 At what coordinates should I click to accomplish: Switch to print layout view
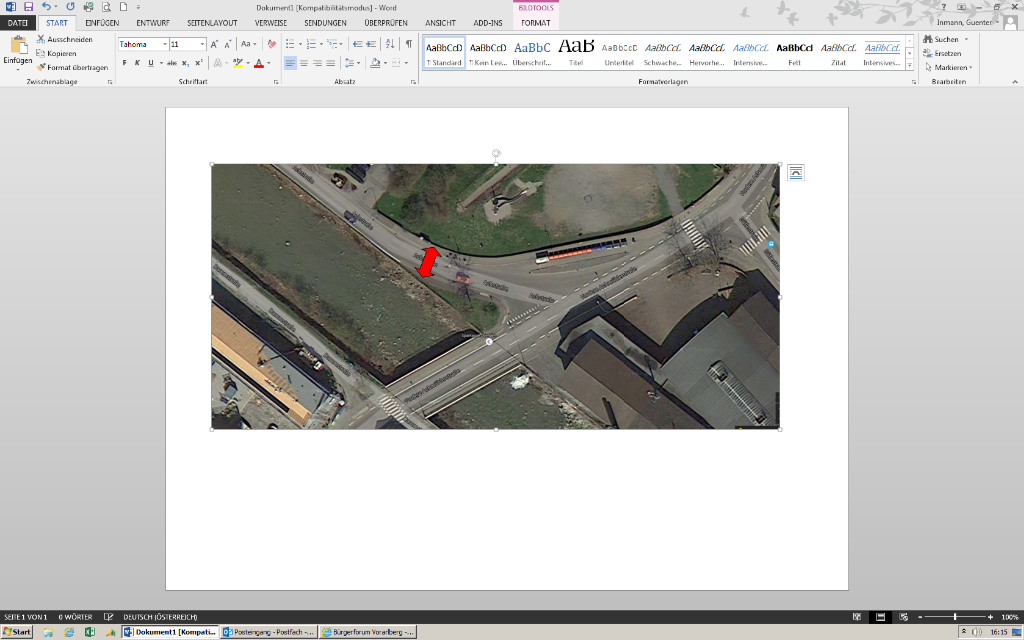880,617
